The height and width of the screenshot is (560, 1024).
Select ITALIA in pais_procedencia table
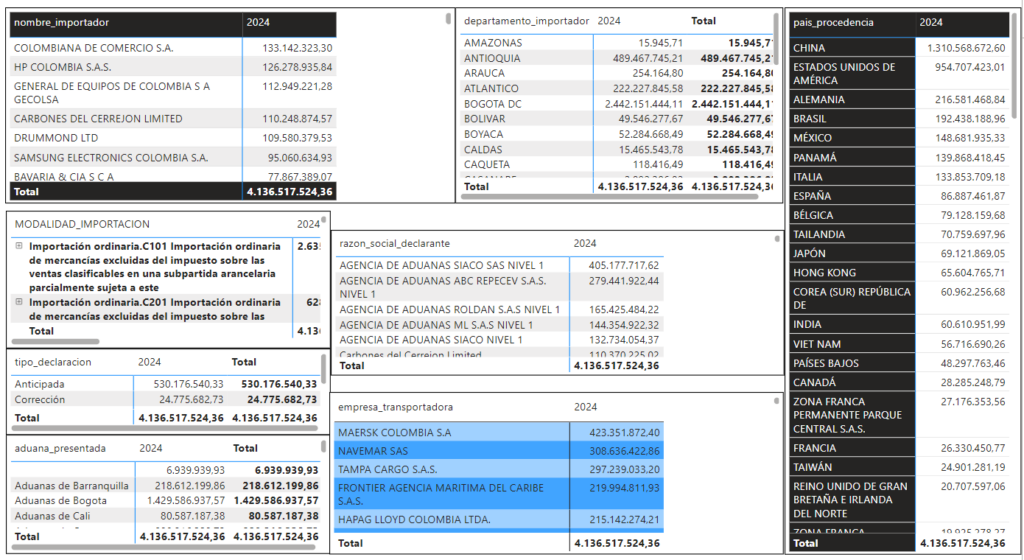[x=899, y=176]
